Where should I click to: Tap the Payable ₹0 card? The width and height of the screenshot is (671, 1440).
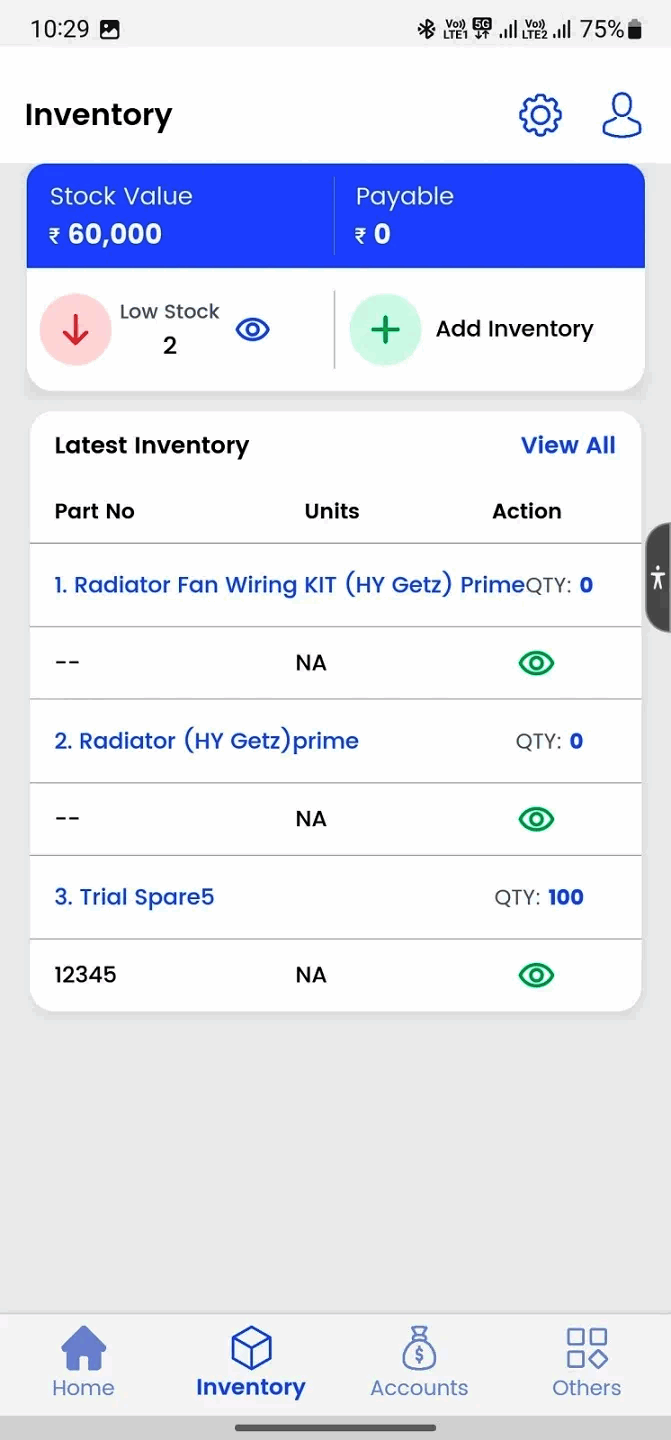point(489,216)
